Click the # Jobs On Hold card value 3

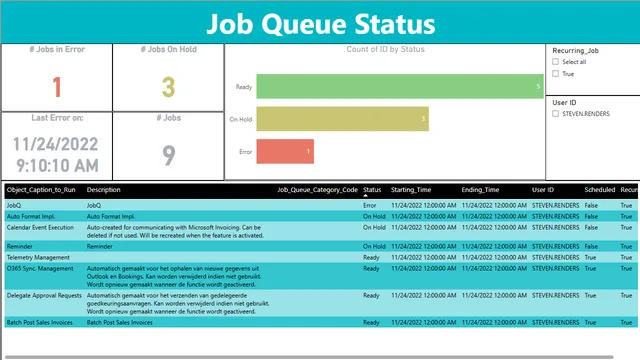[x=169, y=87]
